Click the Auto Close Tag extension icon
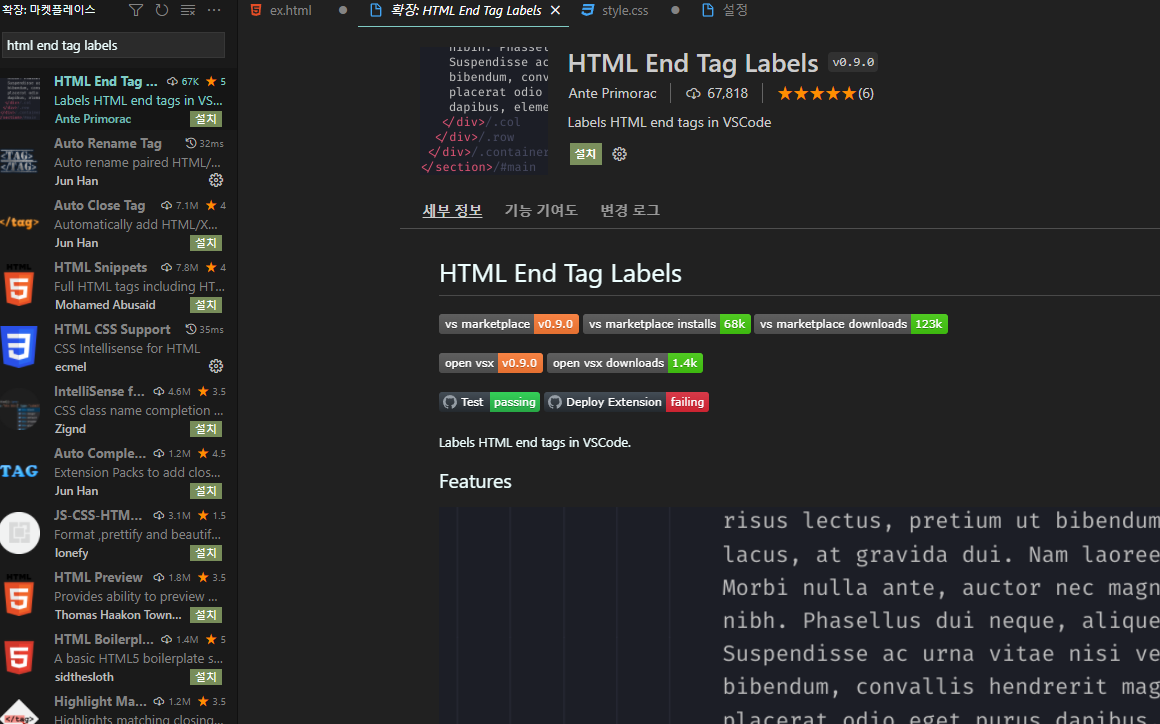Screen dimensions: 1160x724 tap(19, 223)
